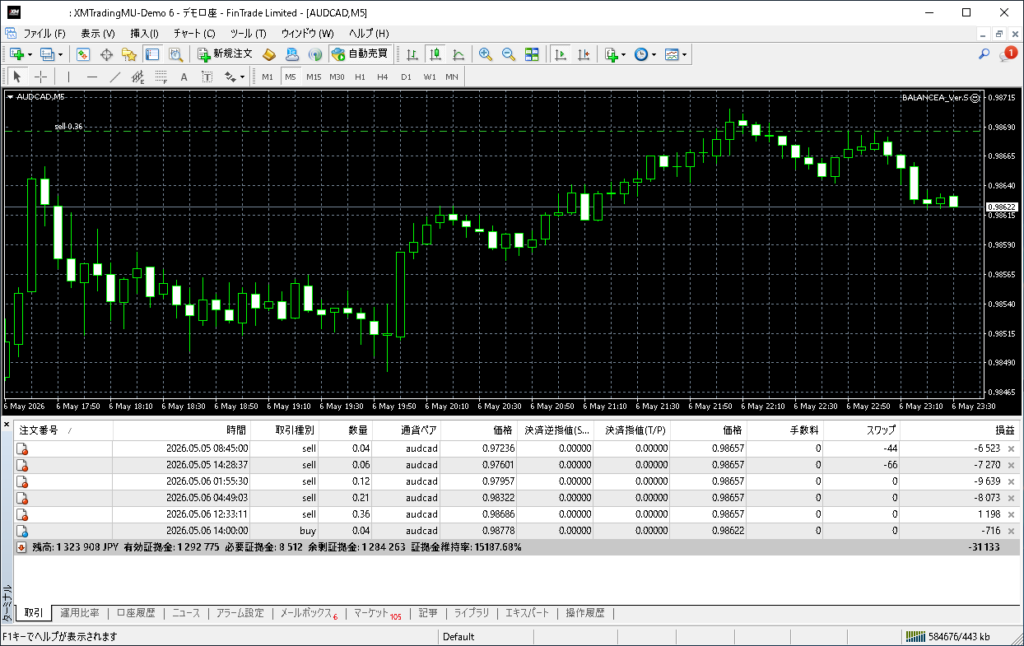1024x646 pixels.
Task: Toggle the 自動売買 auto trading button
Action: (x=360, y=54)
